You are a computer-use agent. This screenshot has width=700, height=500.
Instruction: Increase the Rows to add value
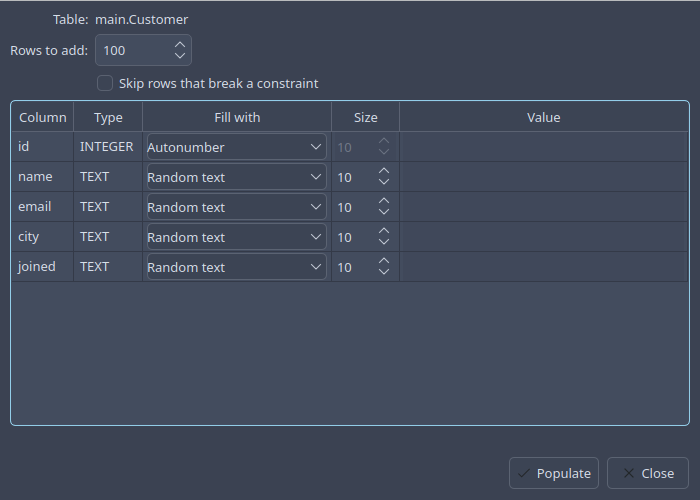coord(180,45)
